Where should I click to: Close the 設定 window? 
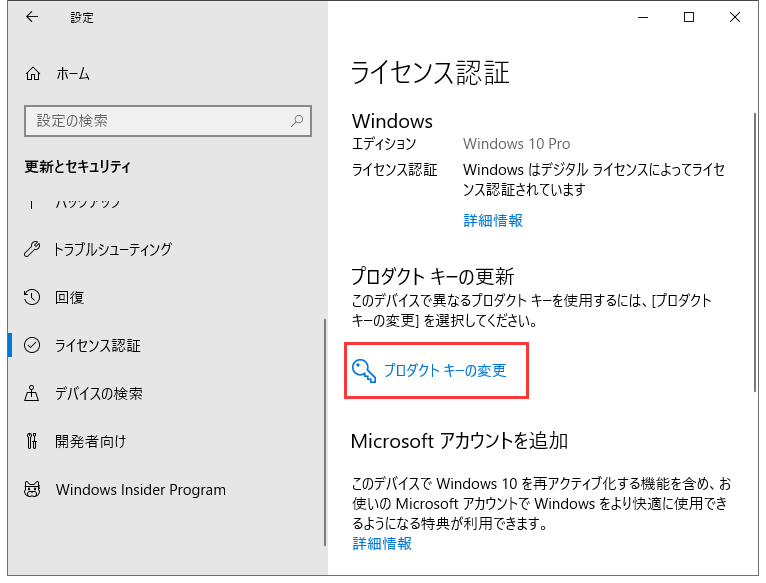tap(735, 17)
